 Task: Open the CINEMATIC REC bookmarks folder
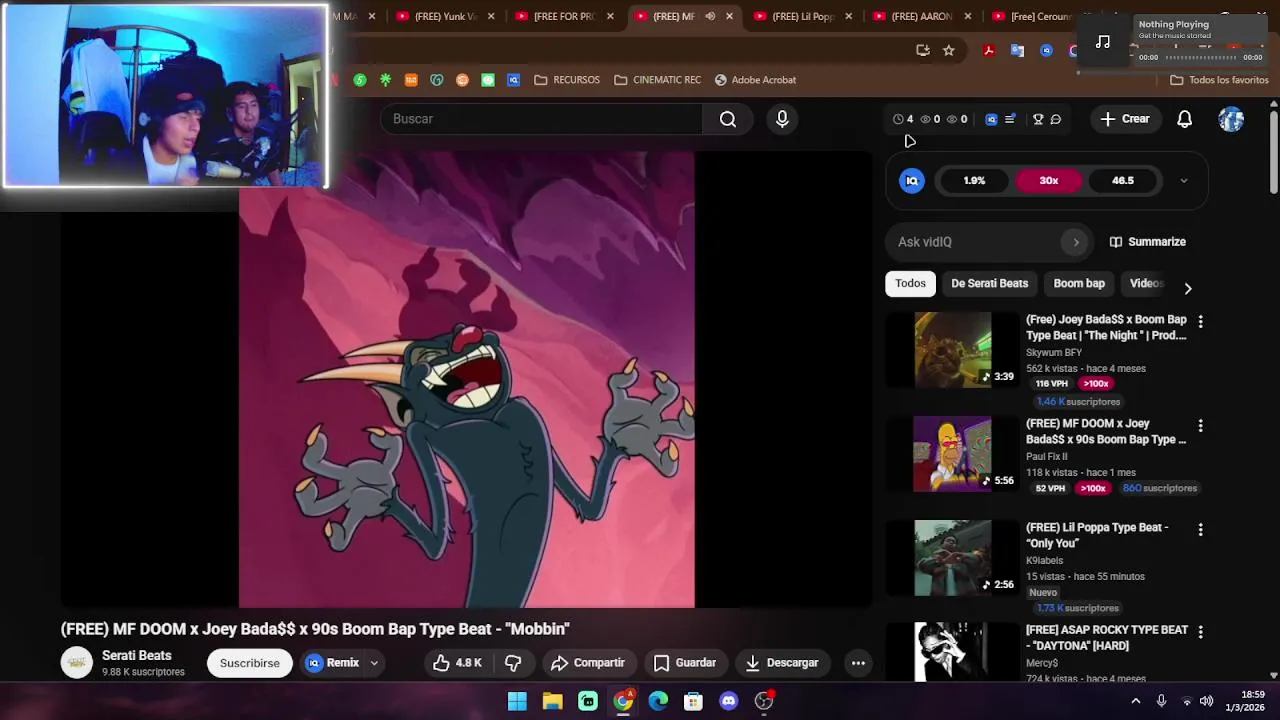(657, 80)
